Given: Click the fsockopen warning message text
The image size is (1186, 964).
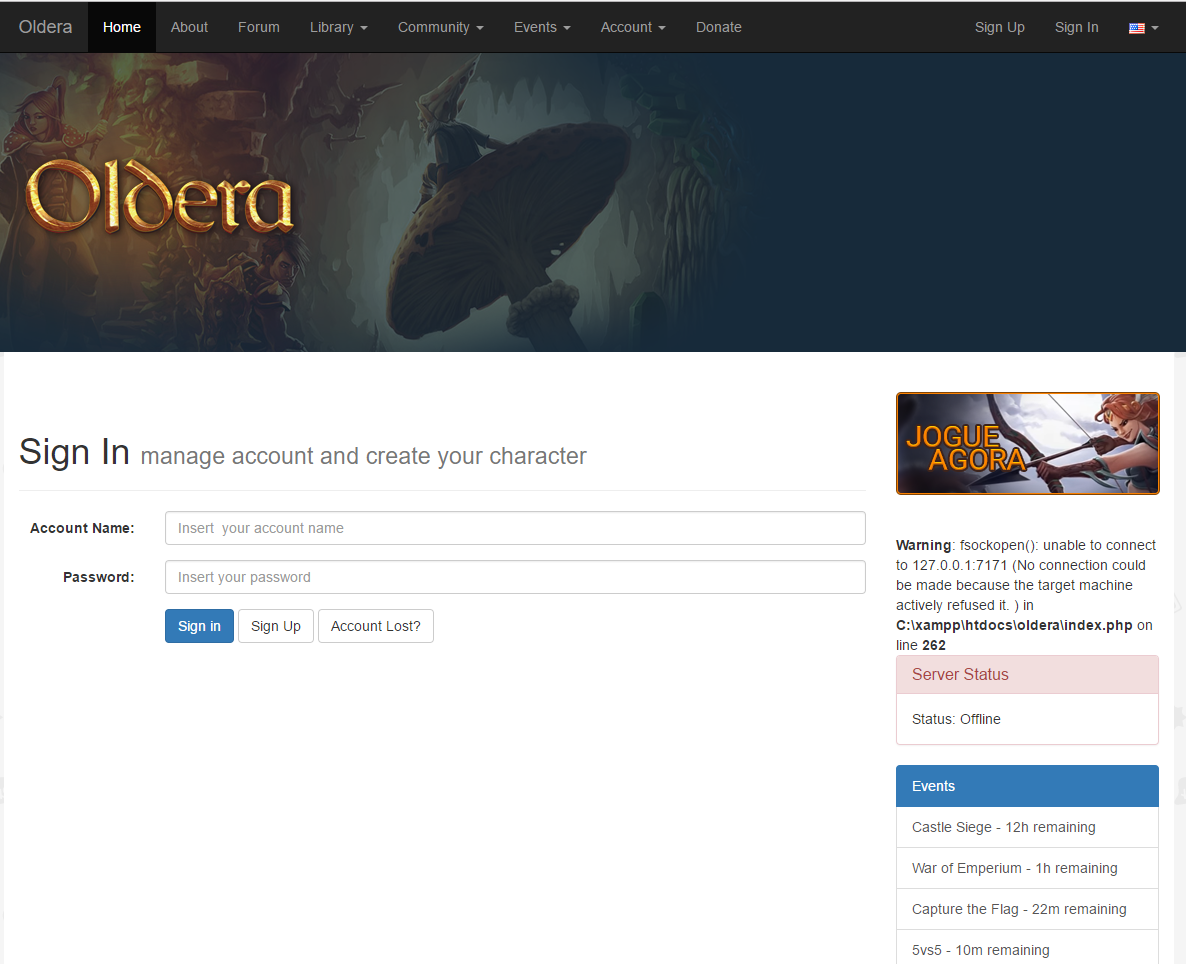Looking at the screenshot, I should tap(1026, 595).
